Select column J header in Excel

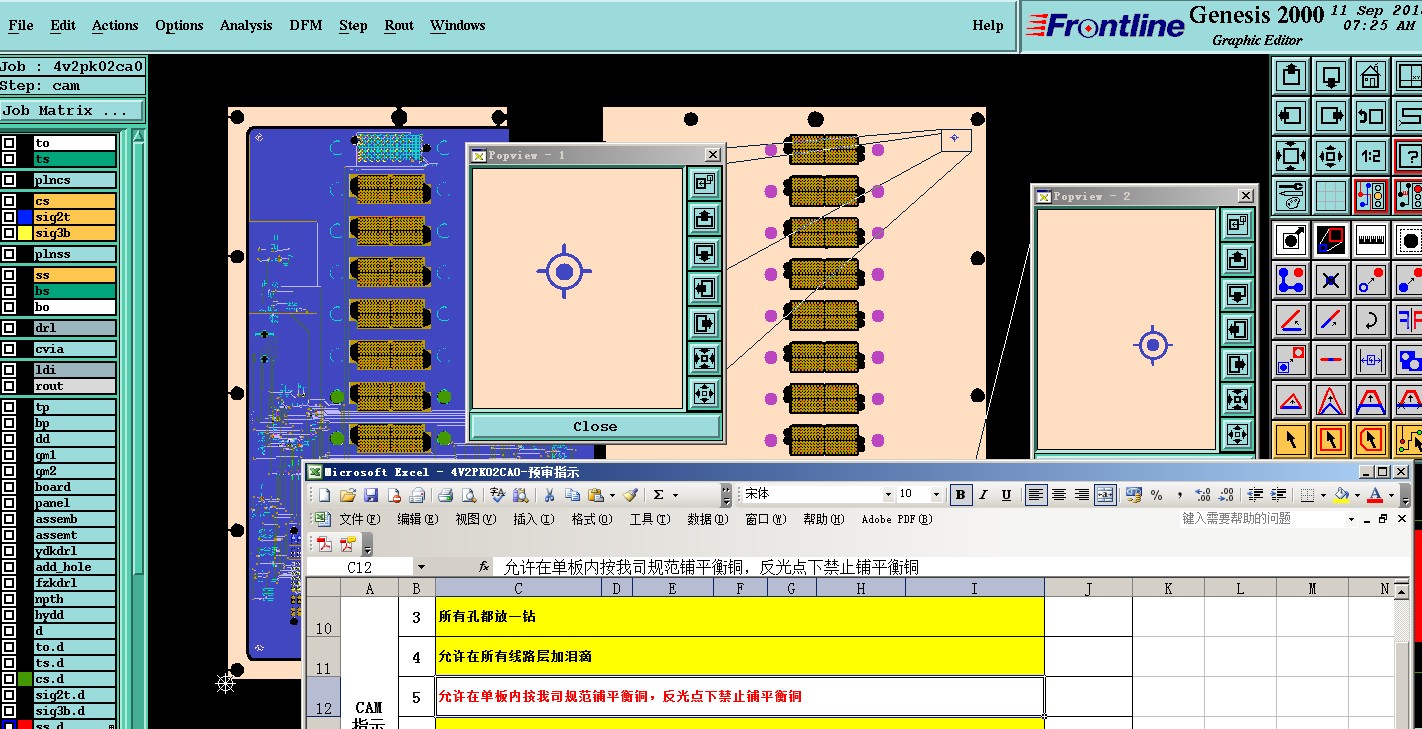[x=1088, y=589]
